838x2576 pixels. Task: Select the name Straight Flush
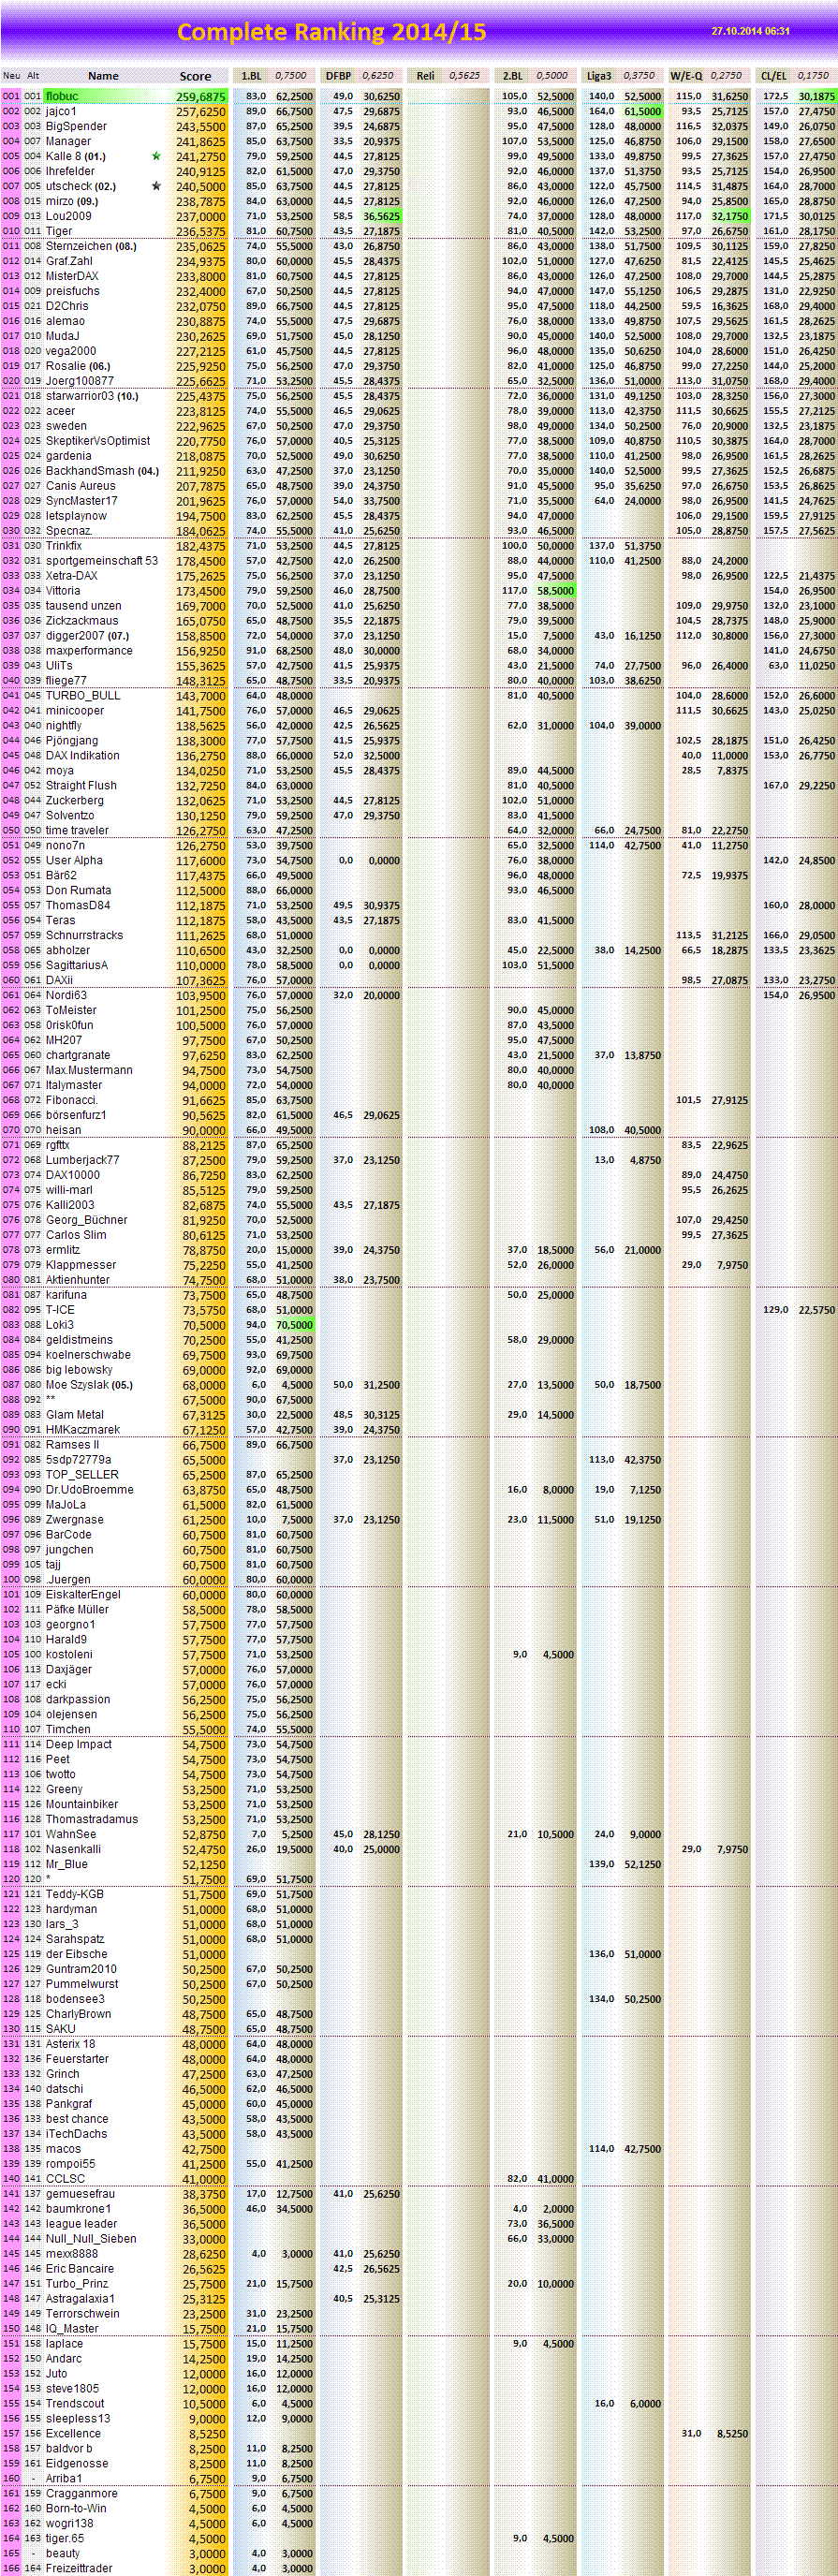(x=81, y=786)
